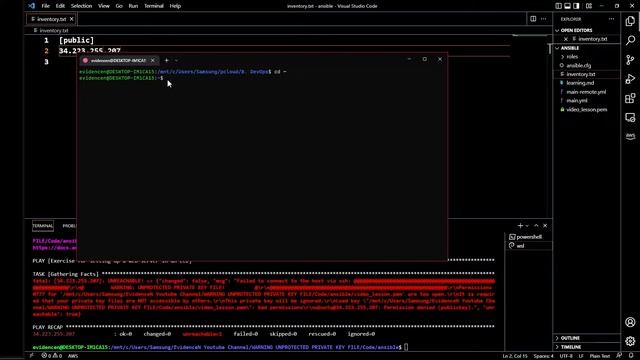Image resolution: width=640 pixels, height=360 pixels.
Task: Open the Run and Debug view icon
Action: (630, 79)
